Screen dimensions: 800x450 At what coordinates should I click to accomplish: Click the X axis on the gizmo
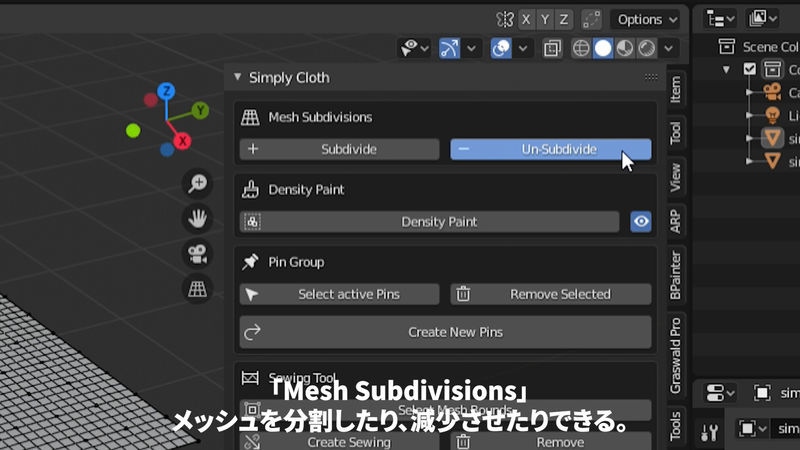[x=182, y=141]
